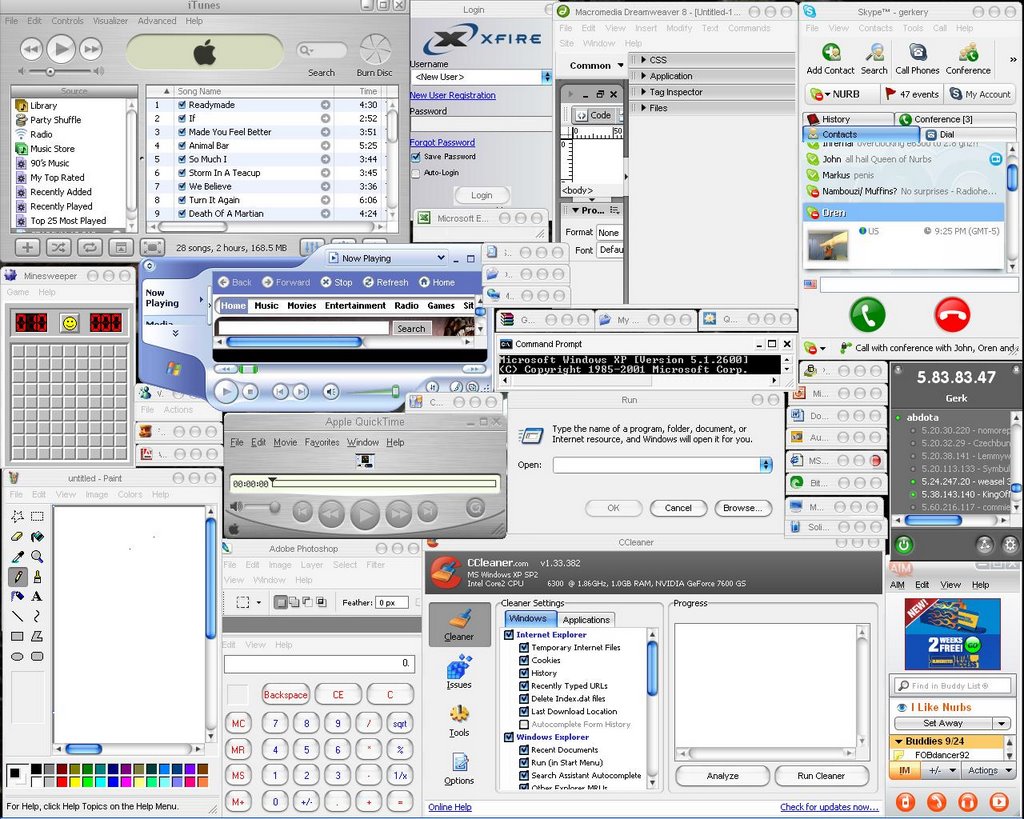Screen dimensions: 1024x819
Task: Uncheck CCleaner Temporary Internet Files checkbox
Action: point(524,647)
